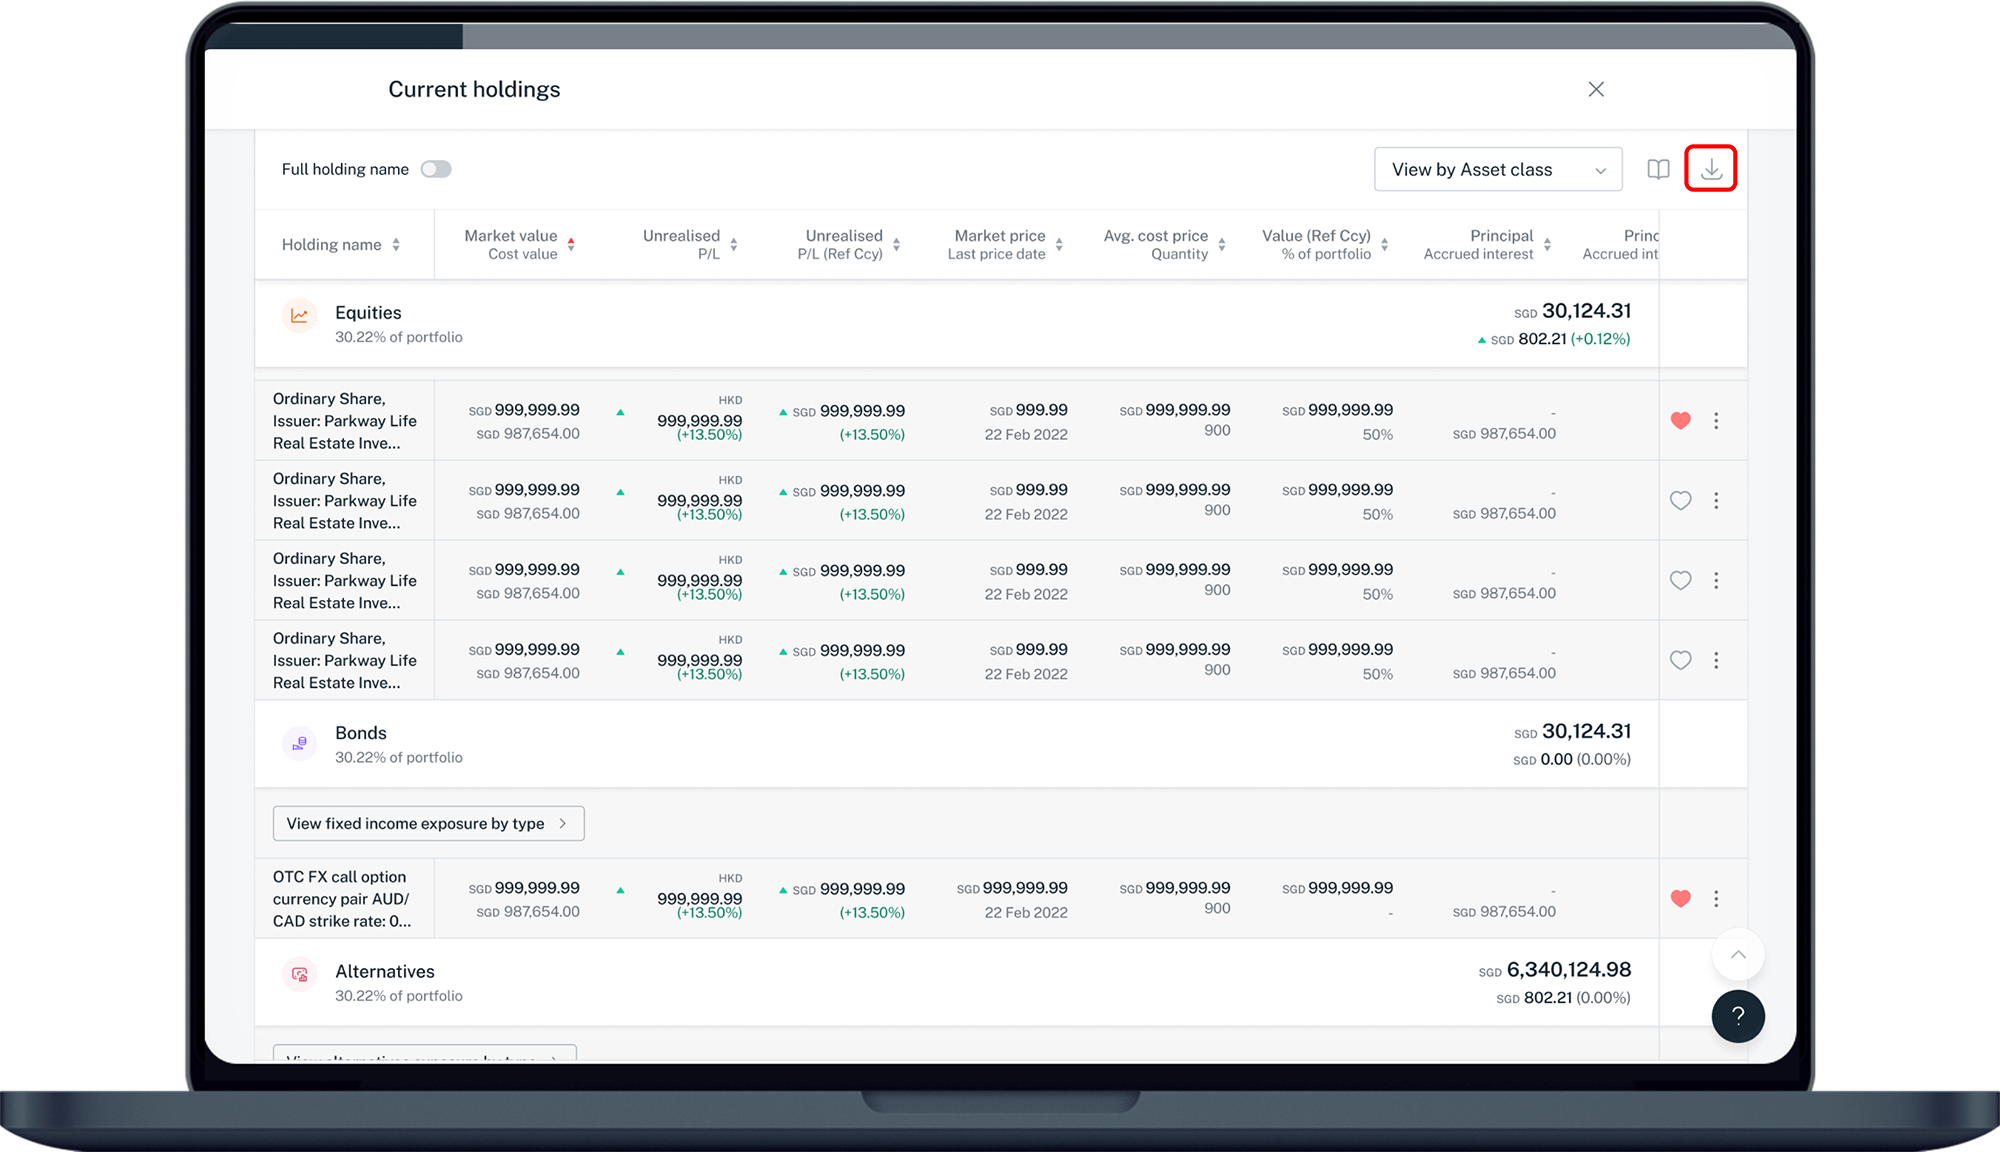Favorite the second Parkway Life holding heart
The height and width of the screenshot is (1152, 2000).
(x=1680, y=501)
